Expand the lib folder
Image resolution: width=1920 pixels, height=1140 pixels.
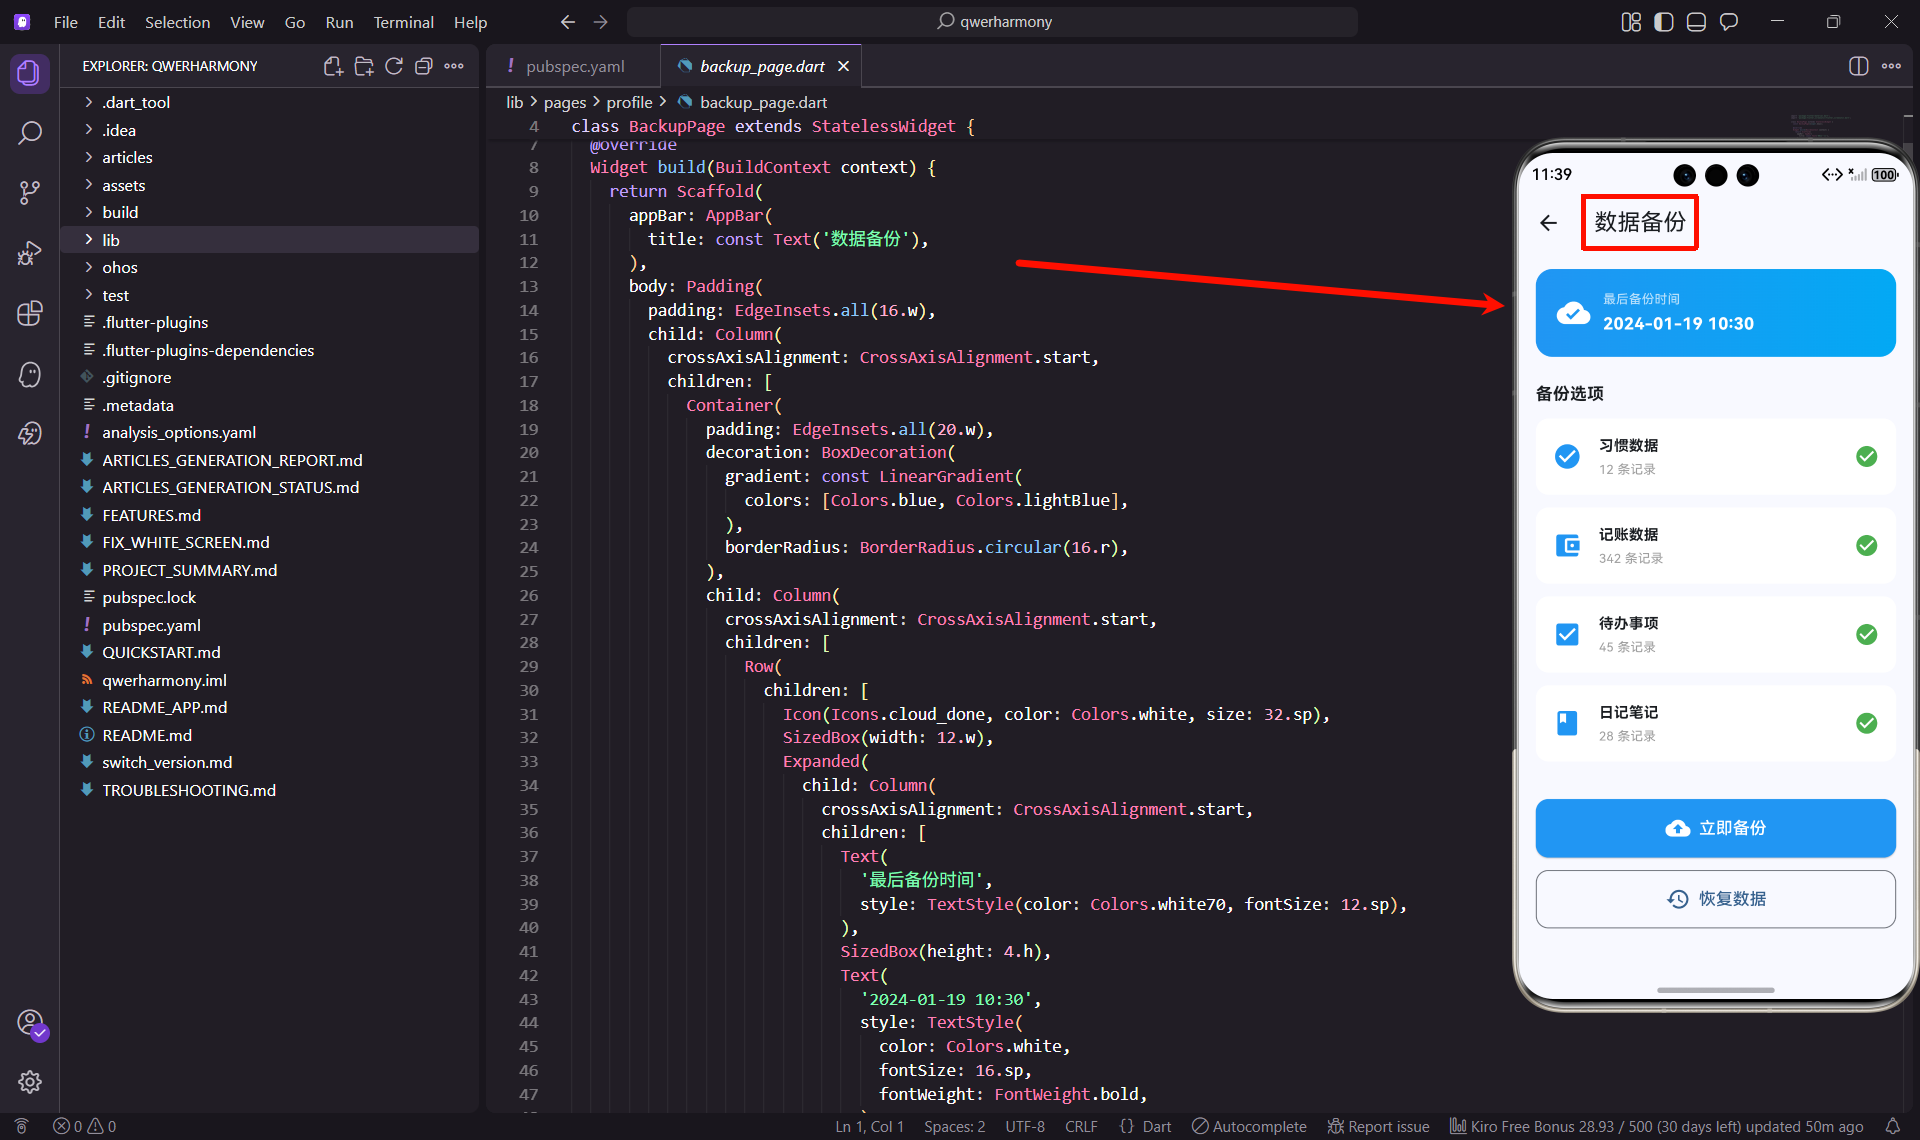click(x=110, y=240)
